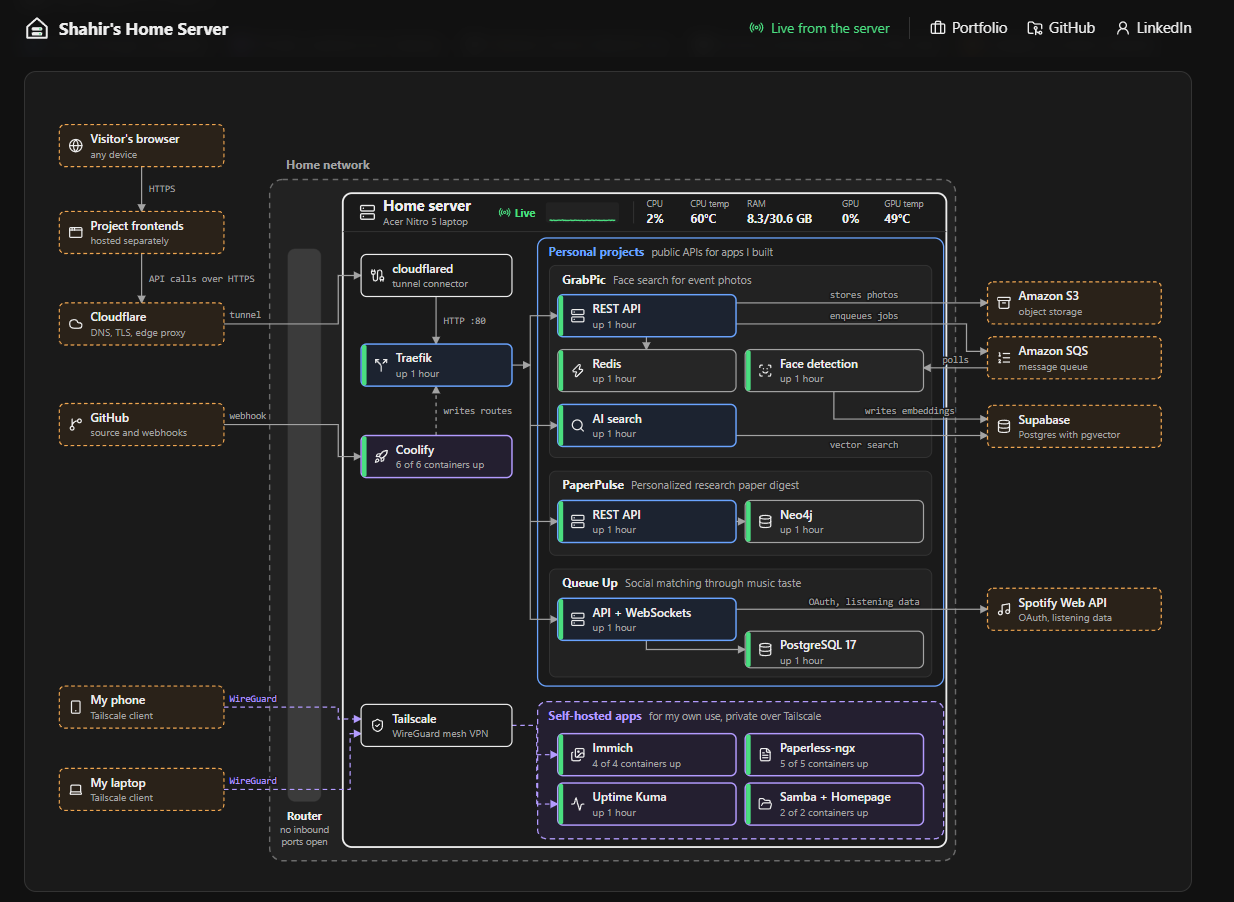
Task: Click the cloud icon in Cloudflare node
Action: point(75,324)
